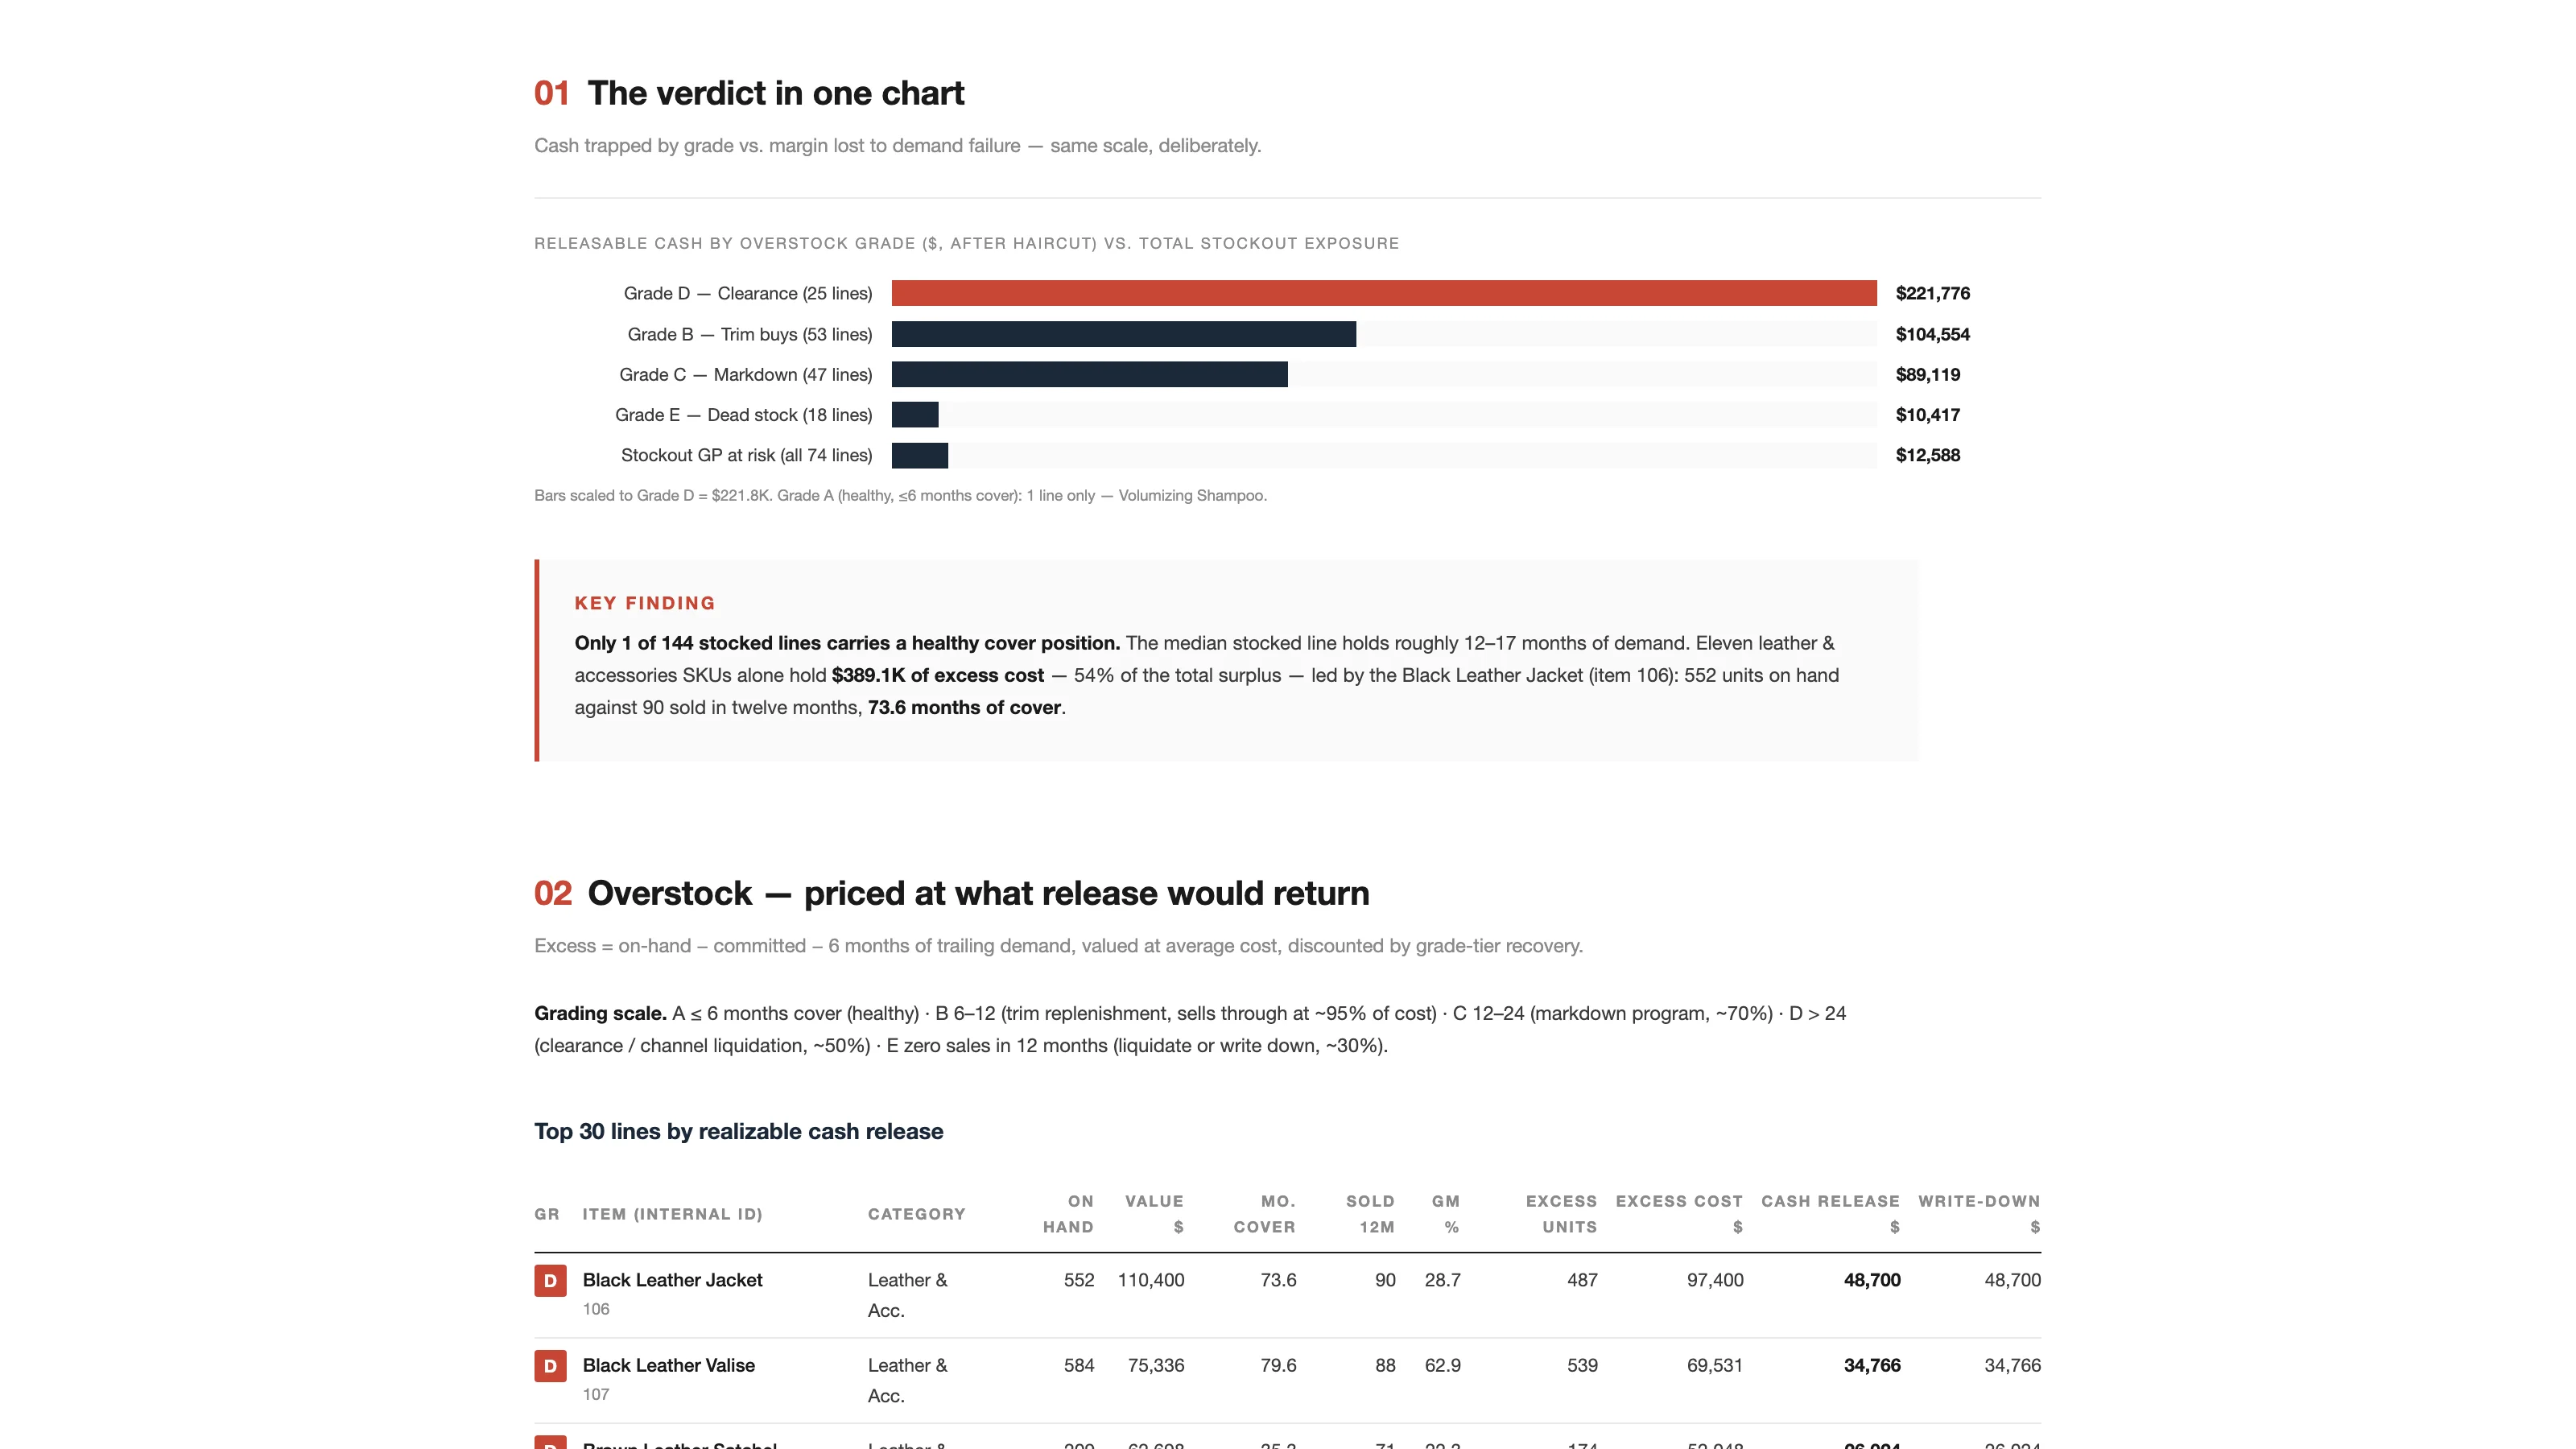Click the MO. COVER column header
Image resolution: width=2576 pixels, height=1449 pixels.
1264,1214
